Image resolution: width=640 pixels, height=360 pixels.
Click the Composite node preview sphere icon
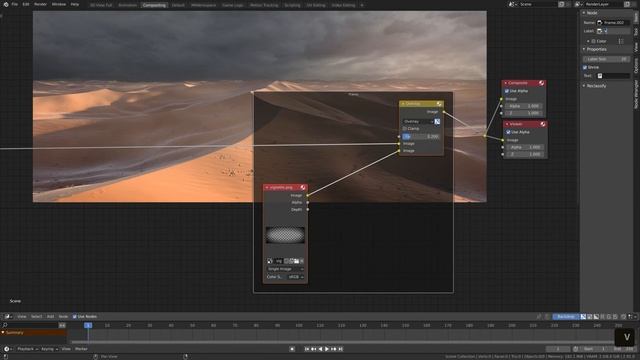click(542, 83)
